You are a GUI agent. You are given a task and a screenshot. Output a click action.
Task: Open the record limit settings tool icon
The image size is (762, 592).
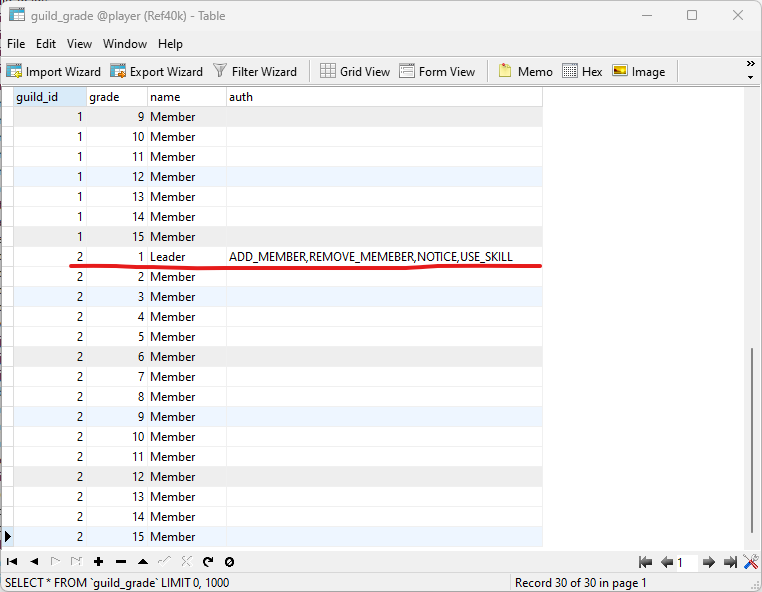(751, 562)
